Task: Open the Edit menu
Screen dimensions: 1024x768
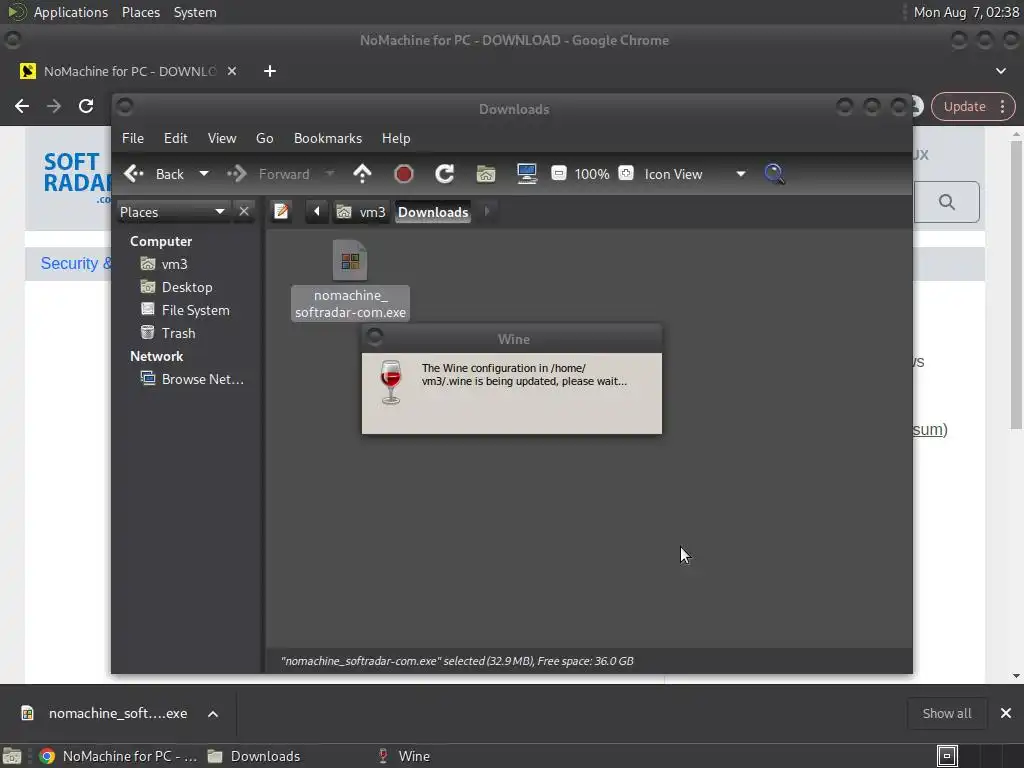Action: (176, 138)
